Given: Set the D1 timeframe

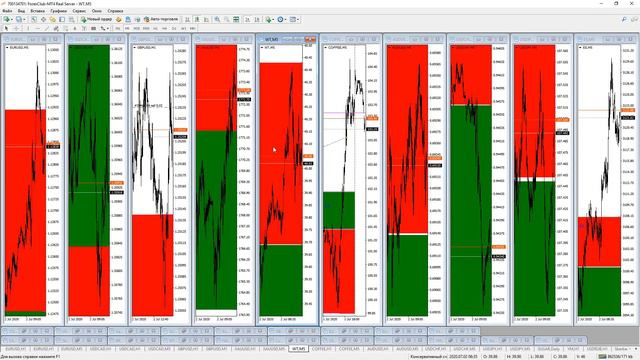Looking at the screenshot, I should 174,28.
